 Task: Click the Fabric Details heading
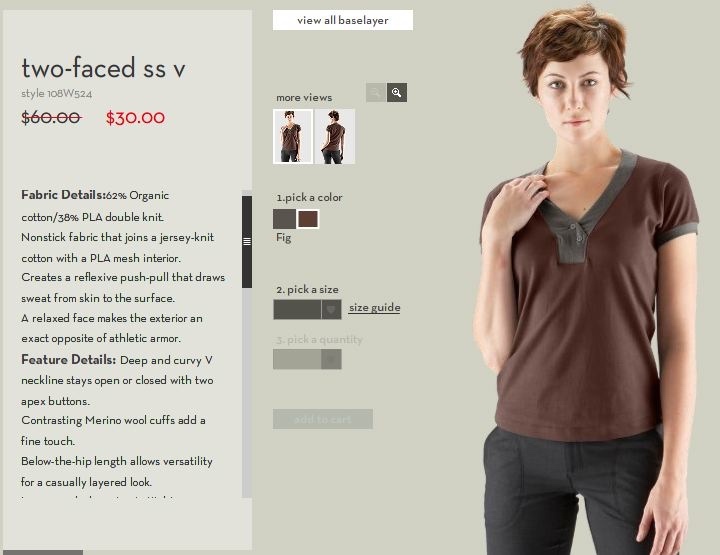(x=63, y=195)
